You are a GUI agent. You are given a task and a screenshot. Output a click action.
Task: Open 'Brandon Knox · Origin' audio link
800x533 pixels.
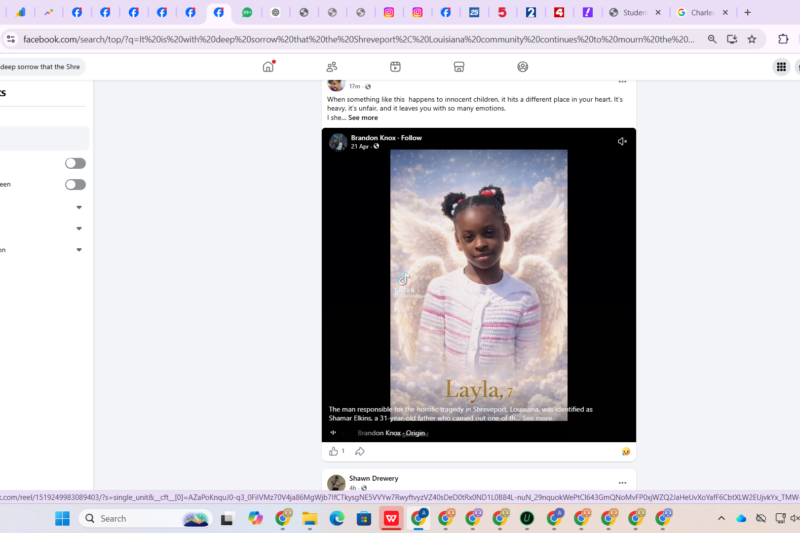391,433
